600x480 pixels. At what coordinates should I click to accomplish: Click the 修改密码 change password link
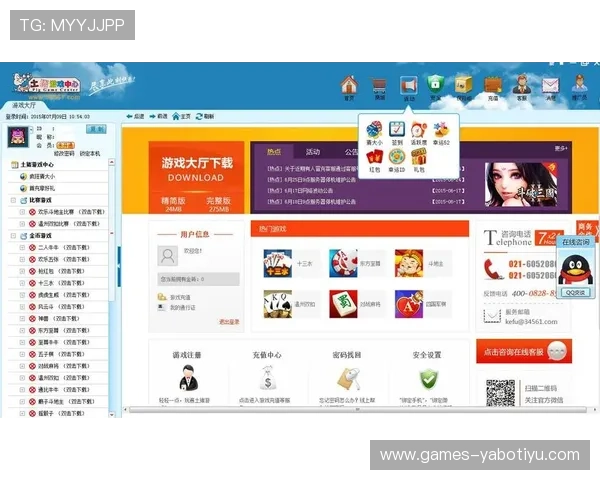pyautogui.click(x=64, y=153)
